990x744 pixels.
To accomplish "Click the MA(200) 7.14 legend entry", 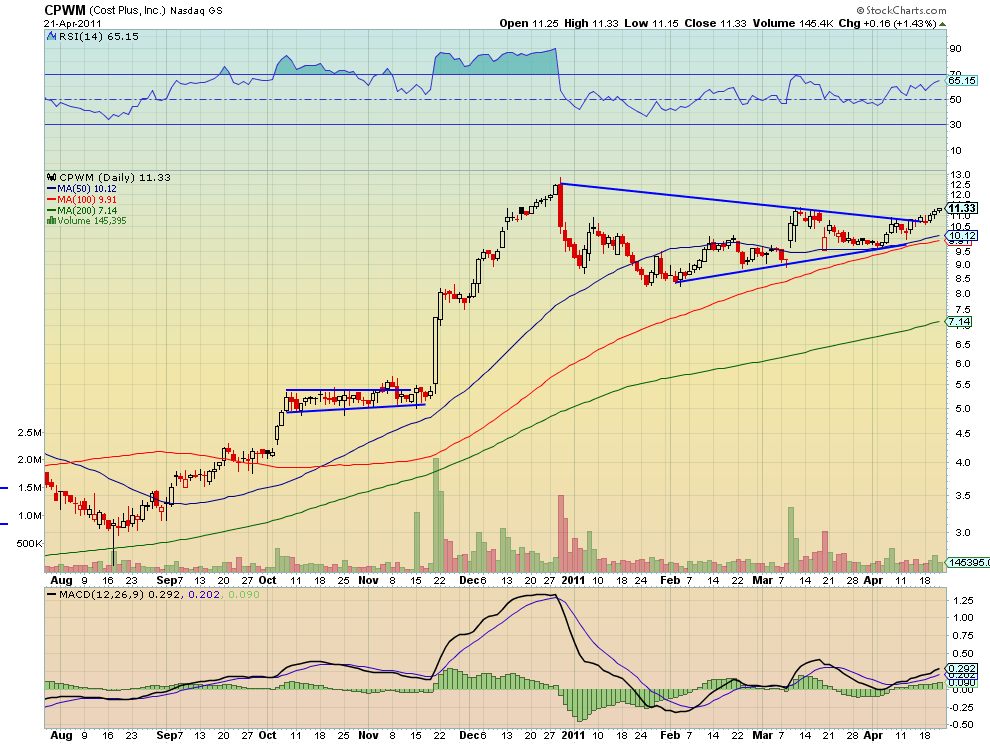I will 82,210.
